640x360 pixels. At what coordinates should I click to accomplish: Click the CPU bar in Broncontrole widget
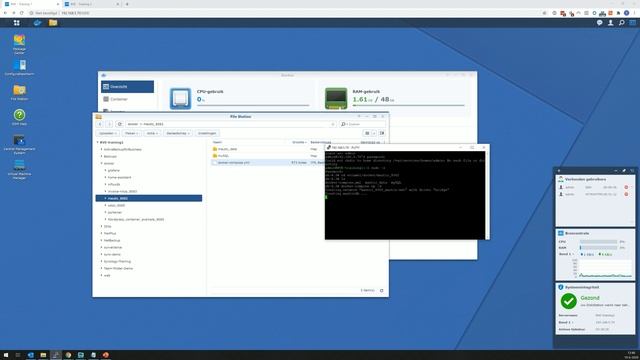[x=598, y=242]
